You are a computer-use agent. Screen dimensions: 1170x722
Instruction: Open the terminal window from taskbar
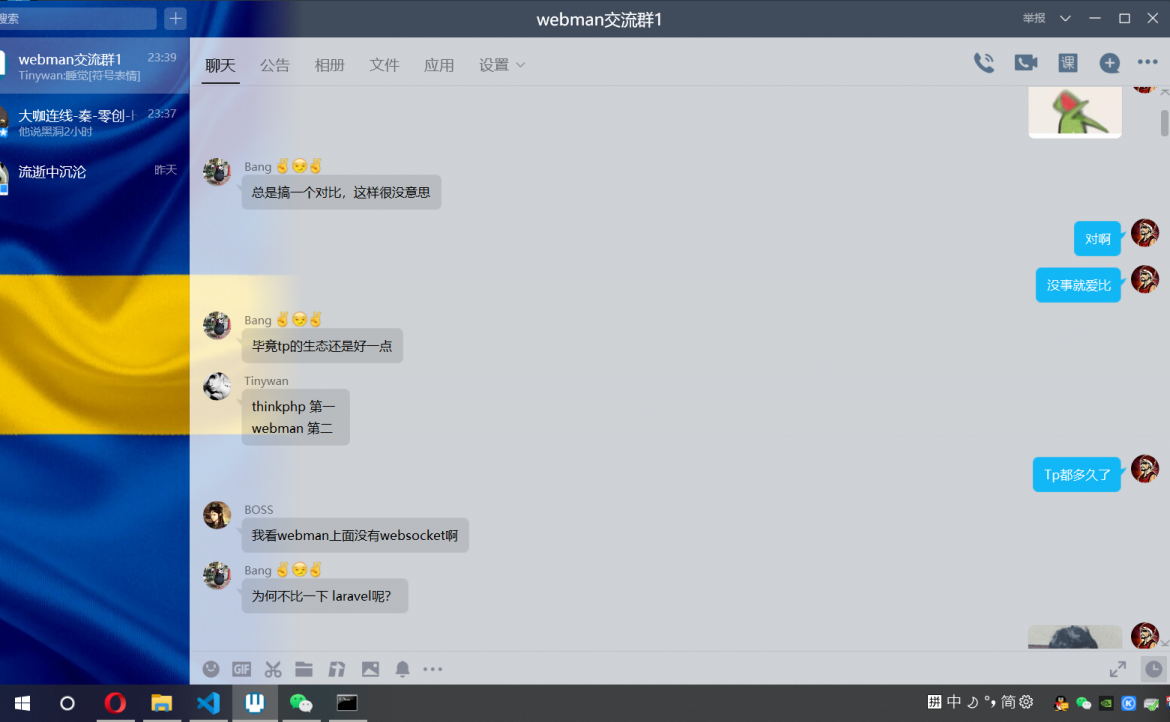pyautogui.click(x=347, y=703)
